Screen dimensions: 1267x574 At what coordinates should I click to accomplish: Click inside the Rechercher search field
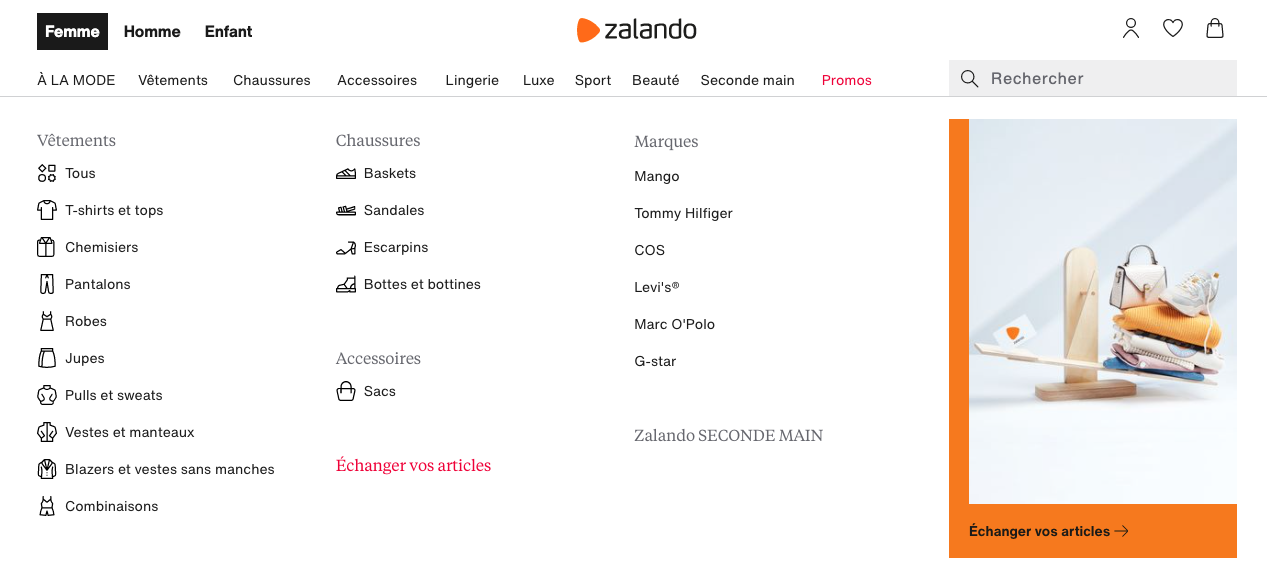[x=1093, y=78]
